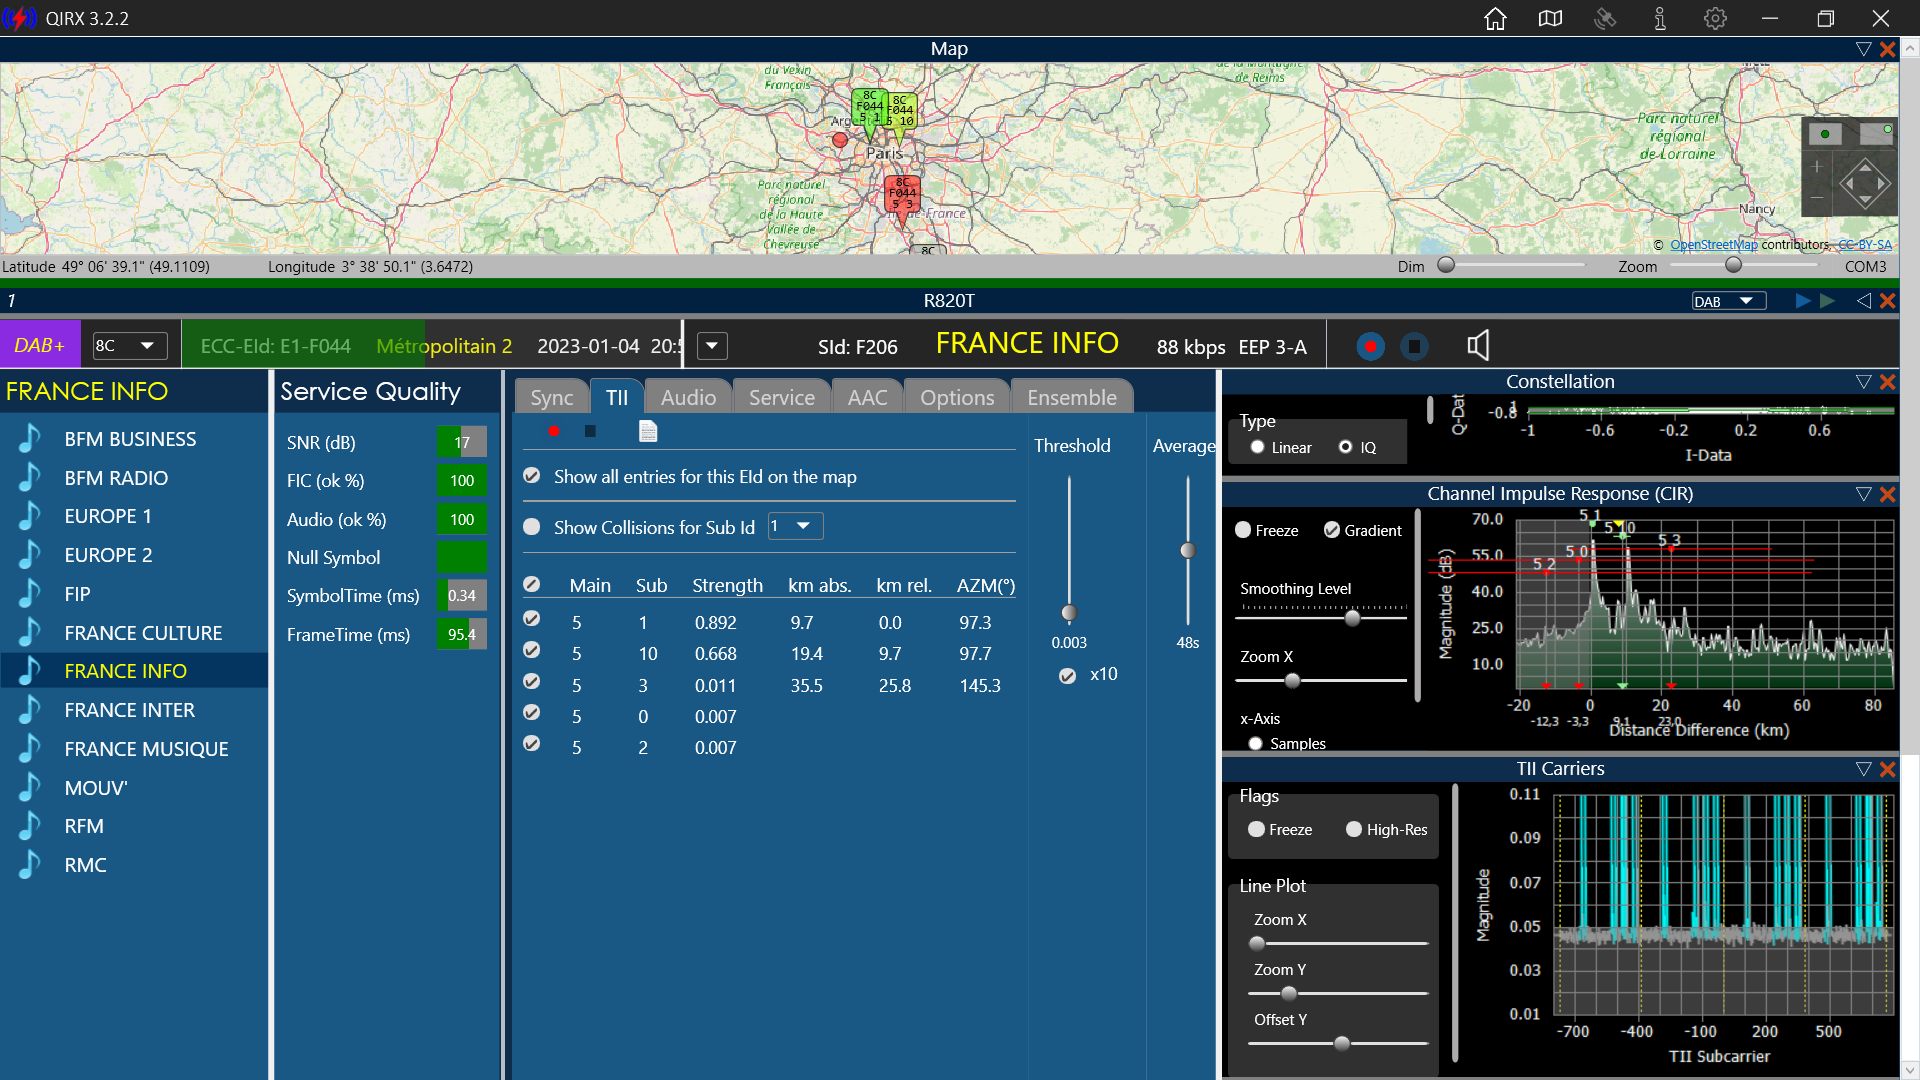The height and width of the screenshot is (1080, 1920).
Task: Collapse the Constellation panel triangle
Action: [x=1863, y=382]
